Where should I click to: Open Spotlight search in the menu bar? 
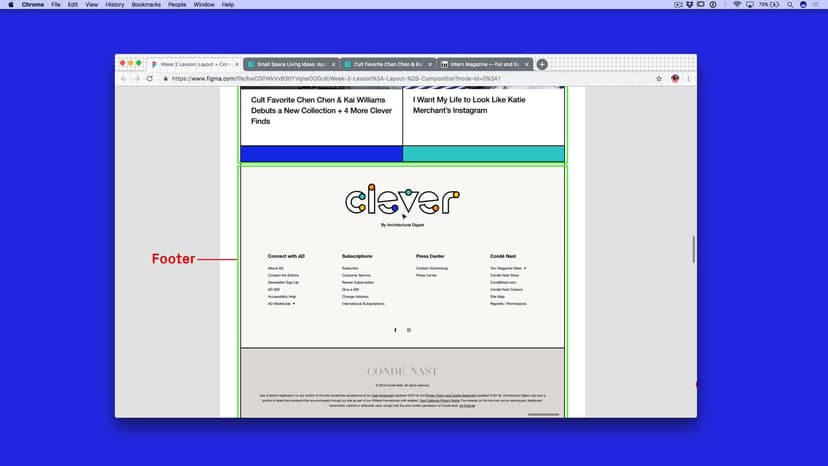(x=791, y=5)
